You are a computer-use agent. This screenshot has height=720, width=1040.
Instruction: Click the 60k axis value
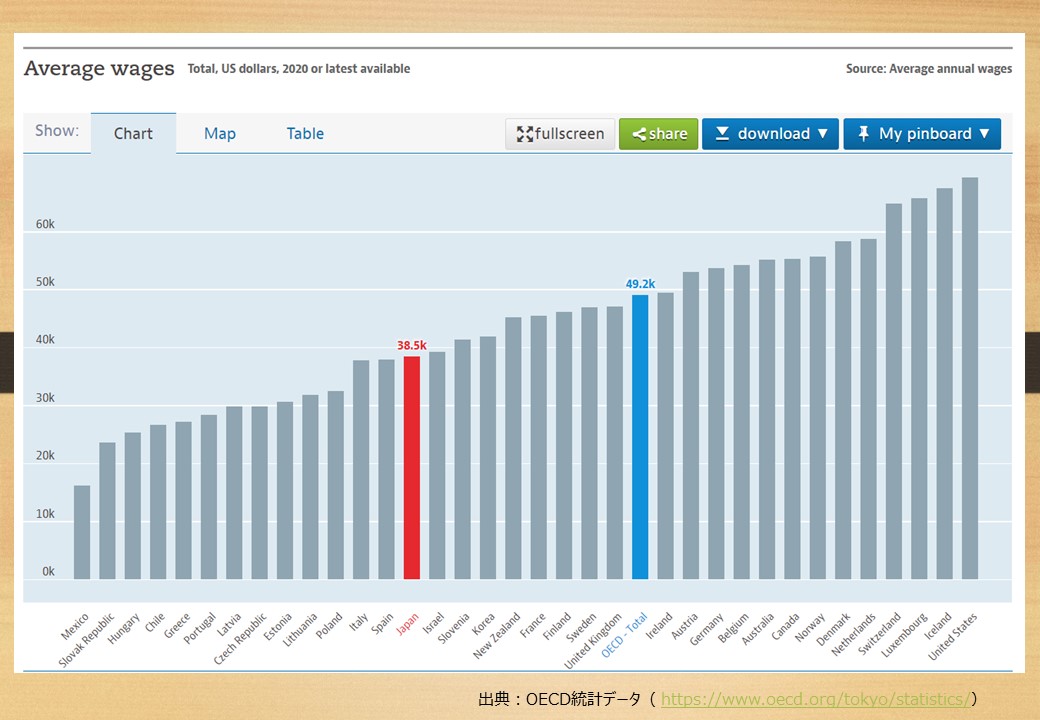click(x=45, y=224)
